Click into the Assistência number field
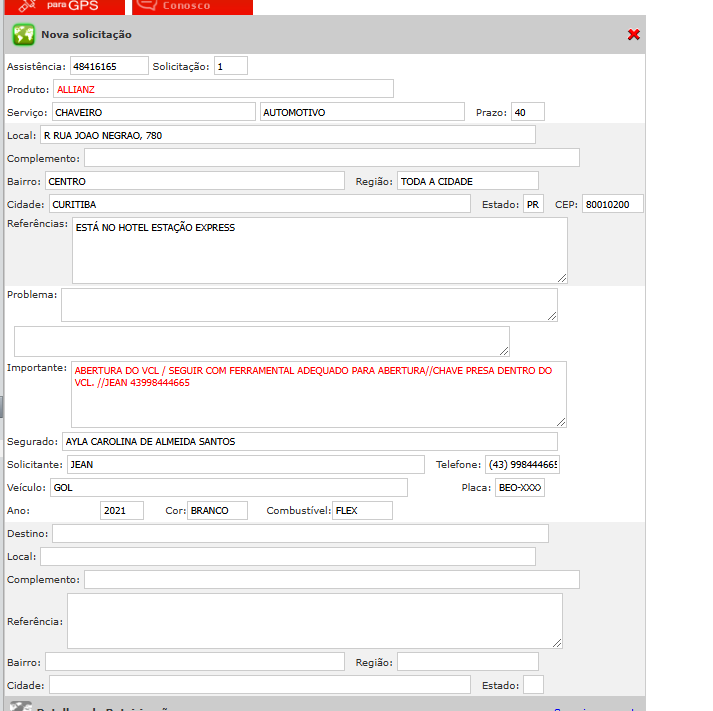Screen dimensions: 713x711 point(107,66)
